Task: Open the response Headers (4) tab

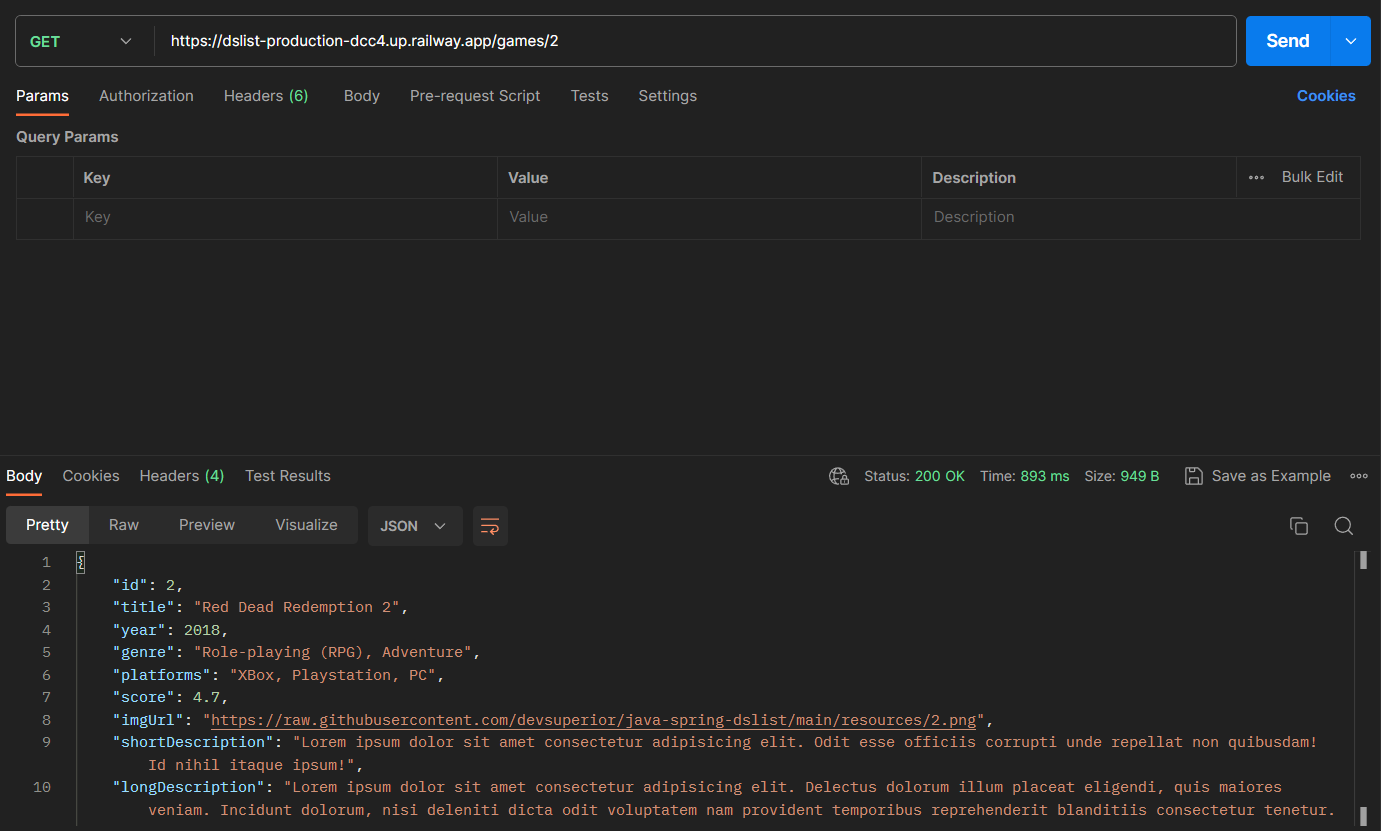Action: pos(182,476)
